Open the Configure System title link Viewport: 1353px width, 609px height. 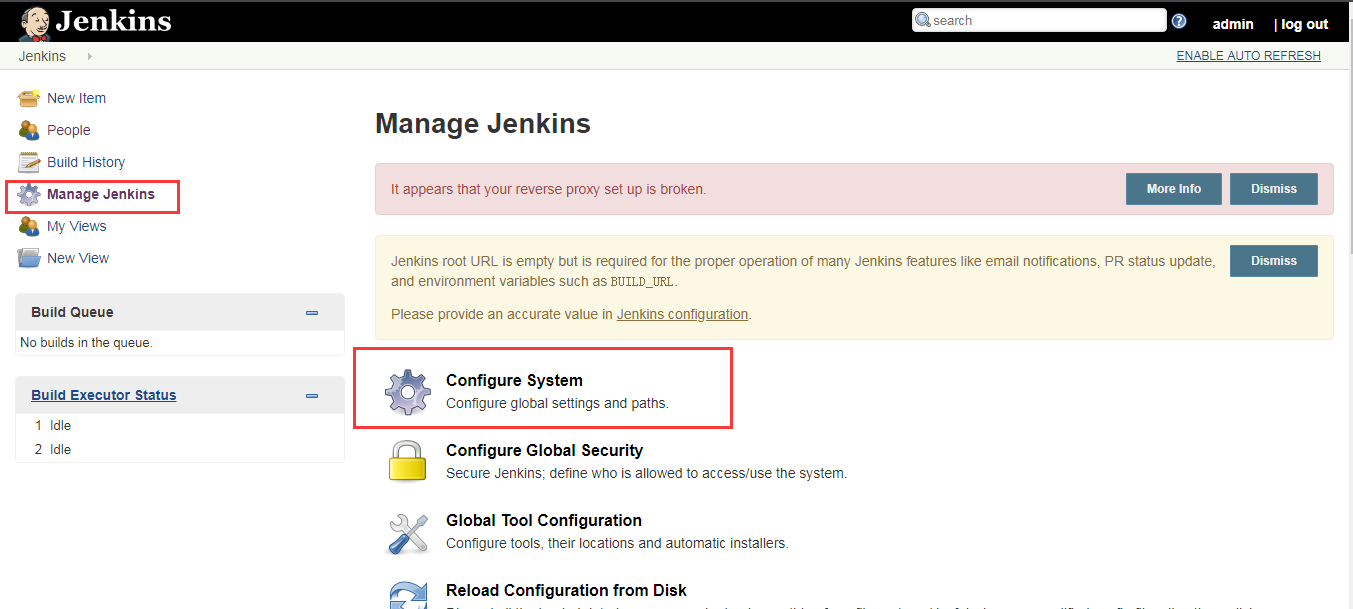coord(514,380)
